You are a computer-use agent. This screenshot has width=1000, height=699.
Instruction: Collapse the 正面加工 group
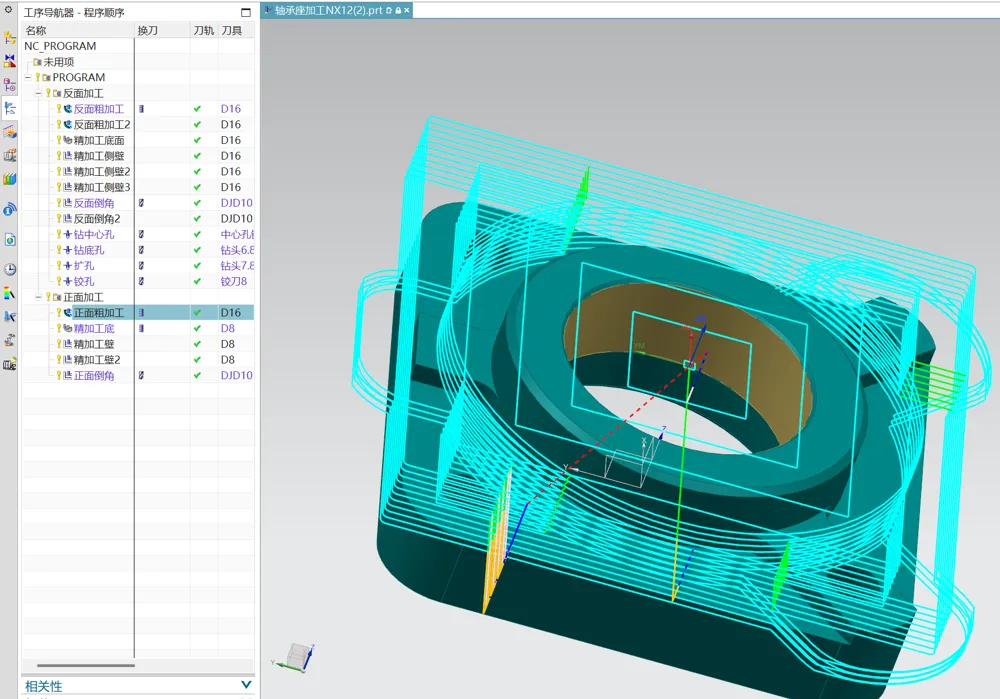pyautogui.click(x=38, y=297)
